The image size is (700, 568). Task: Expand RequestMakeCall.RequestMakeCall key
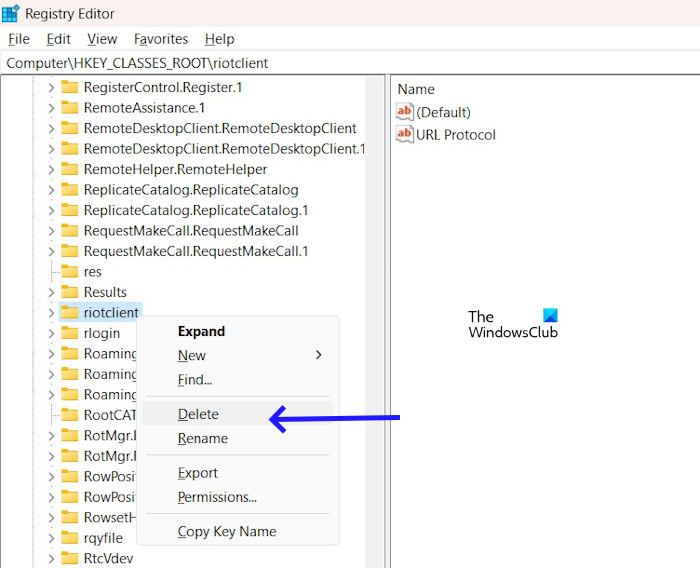click(51, 231)
